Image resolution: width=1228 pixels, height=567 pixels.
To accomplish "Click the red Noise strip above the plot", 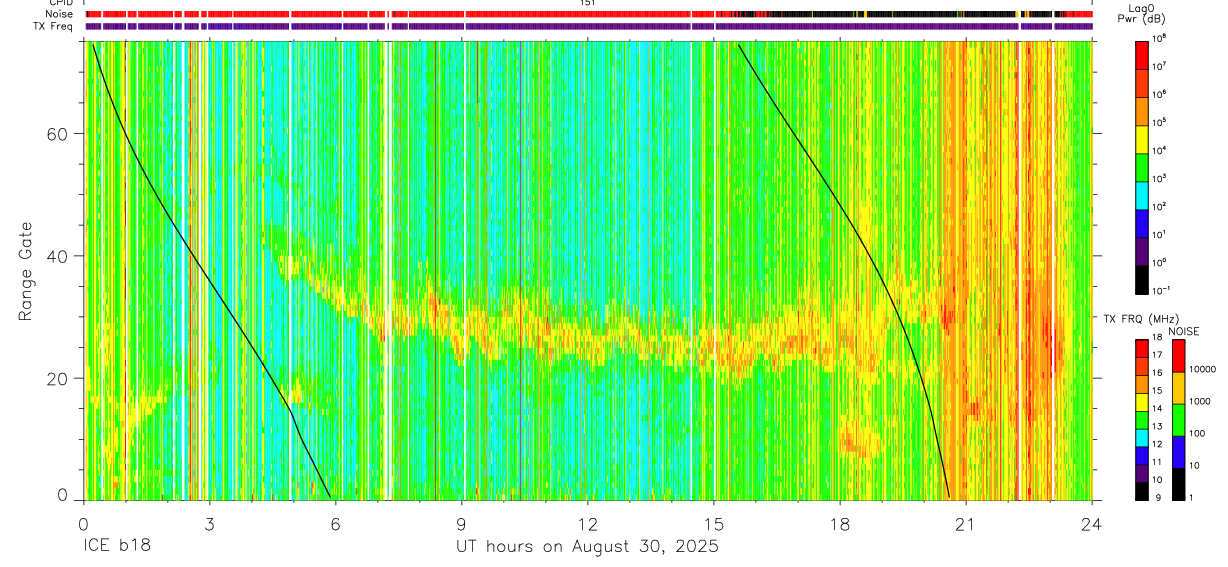I will pyautogui.click(x=588, y=15).
